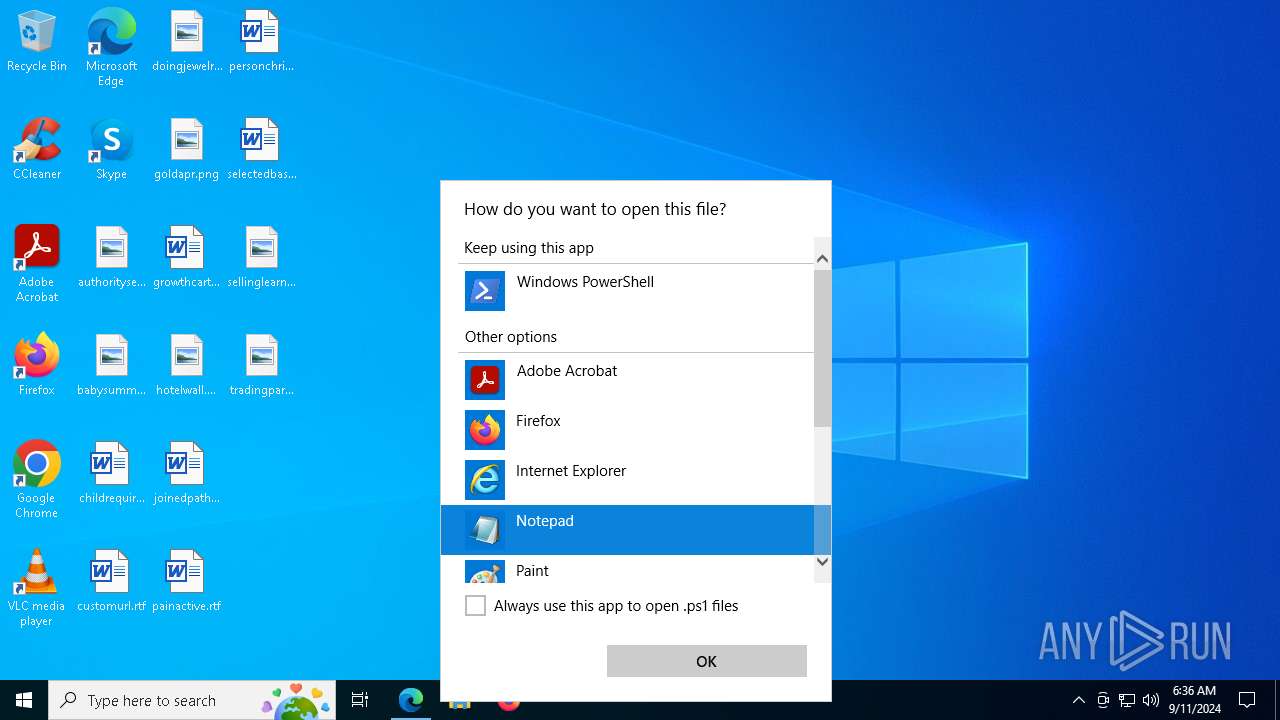Select childrequir... Word document on desktop
1280x720 pixels.
pos(111,473)
